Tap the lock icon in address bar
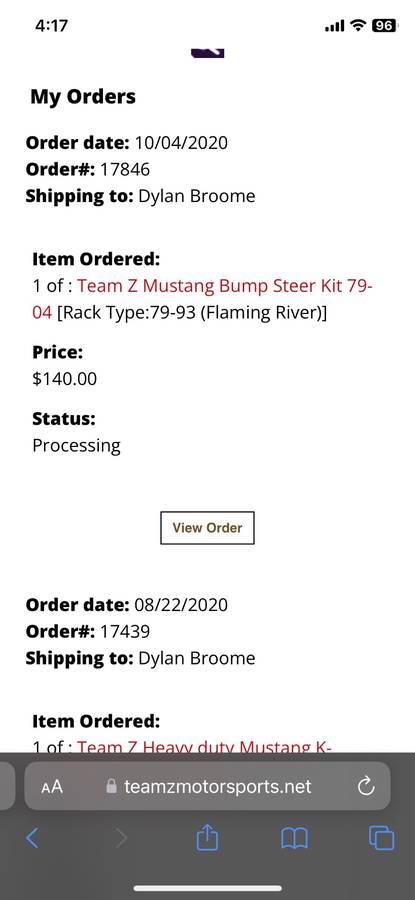Viewport: 415px width, 900px height. (x=112, y=786)
